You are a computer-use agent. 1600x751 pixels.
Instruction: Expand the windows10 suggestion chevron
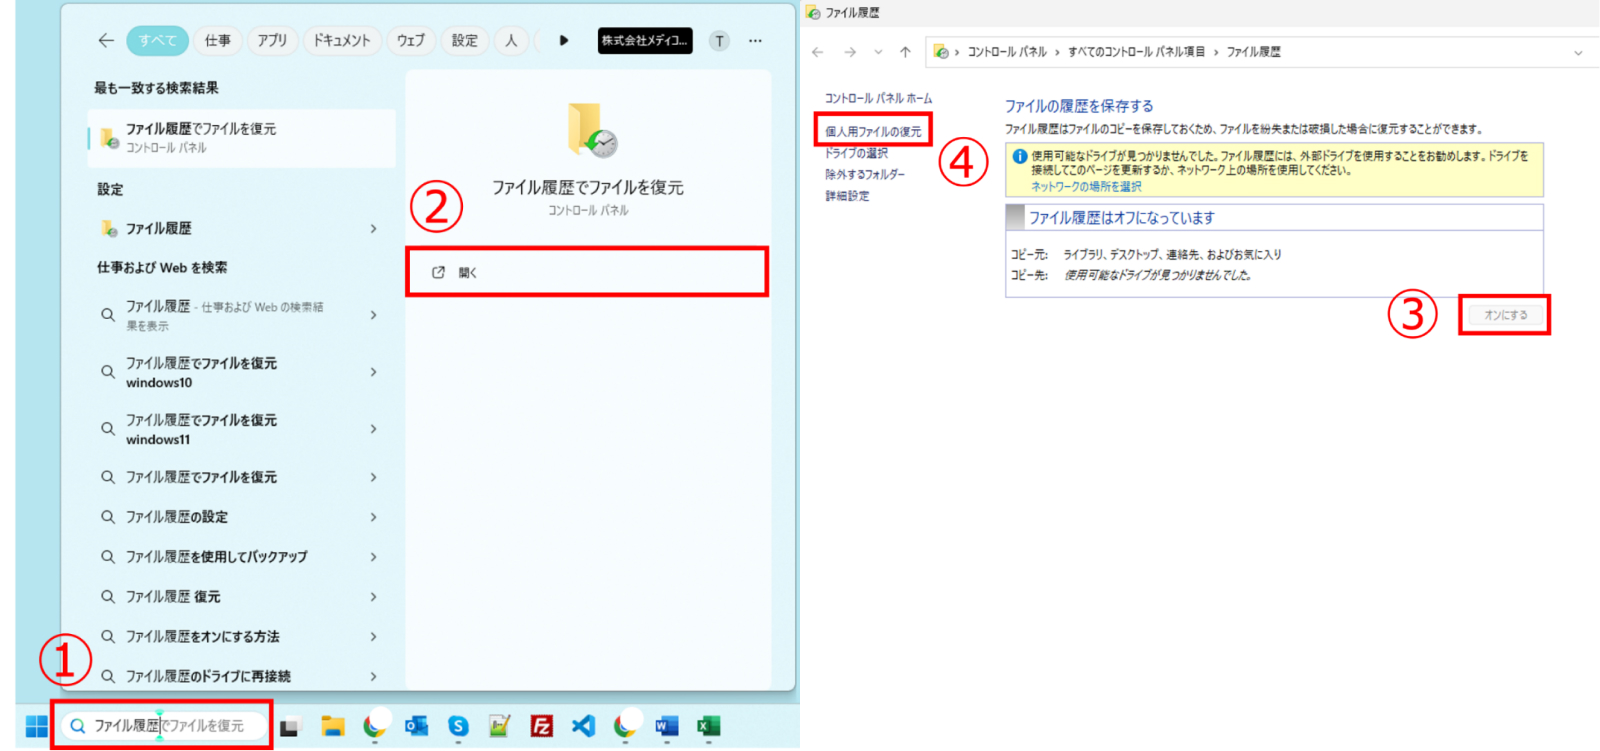pyautogui.click(x=373, y=372)
